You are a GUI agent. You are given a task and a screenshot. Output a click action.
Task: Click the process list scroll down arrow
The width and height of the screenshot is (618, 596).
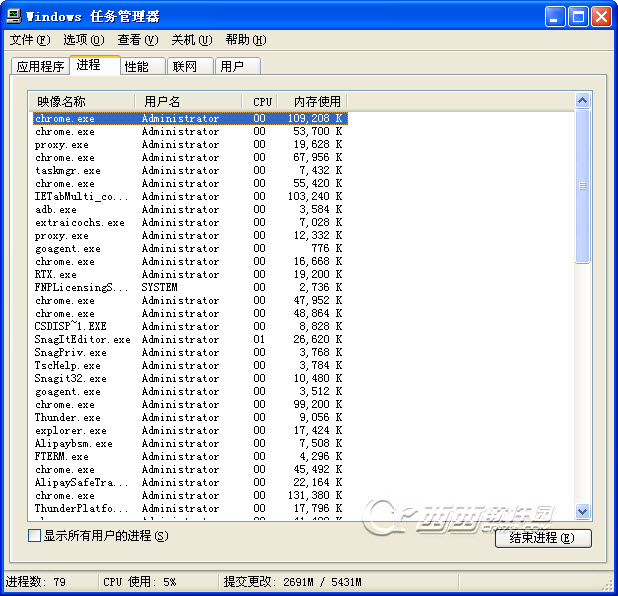pyautogui.click(x=583, y=512)
